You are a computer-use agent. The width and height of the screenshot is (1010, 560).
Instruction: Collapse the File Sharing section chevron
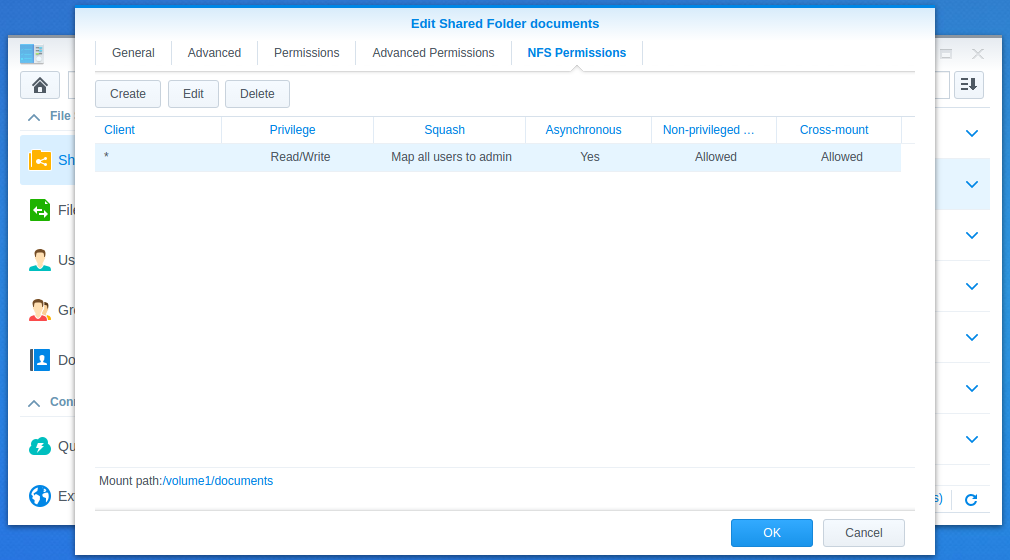tap(34, 117)
